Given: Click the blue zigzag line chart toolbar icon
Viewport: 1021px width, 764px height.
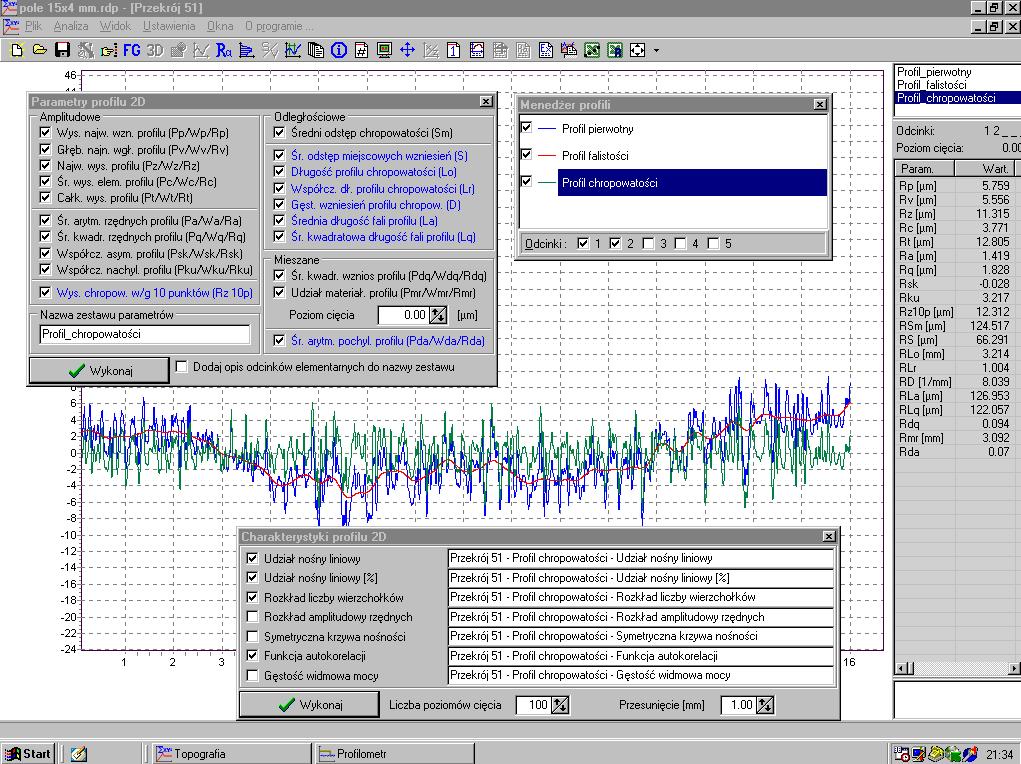Looking at the screenshot, I should tap(292, 50).
